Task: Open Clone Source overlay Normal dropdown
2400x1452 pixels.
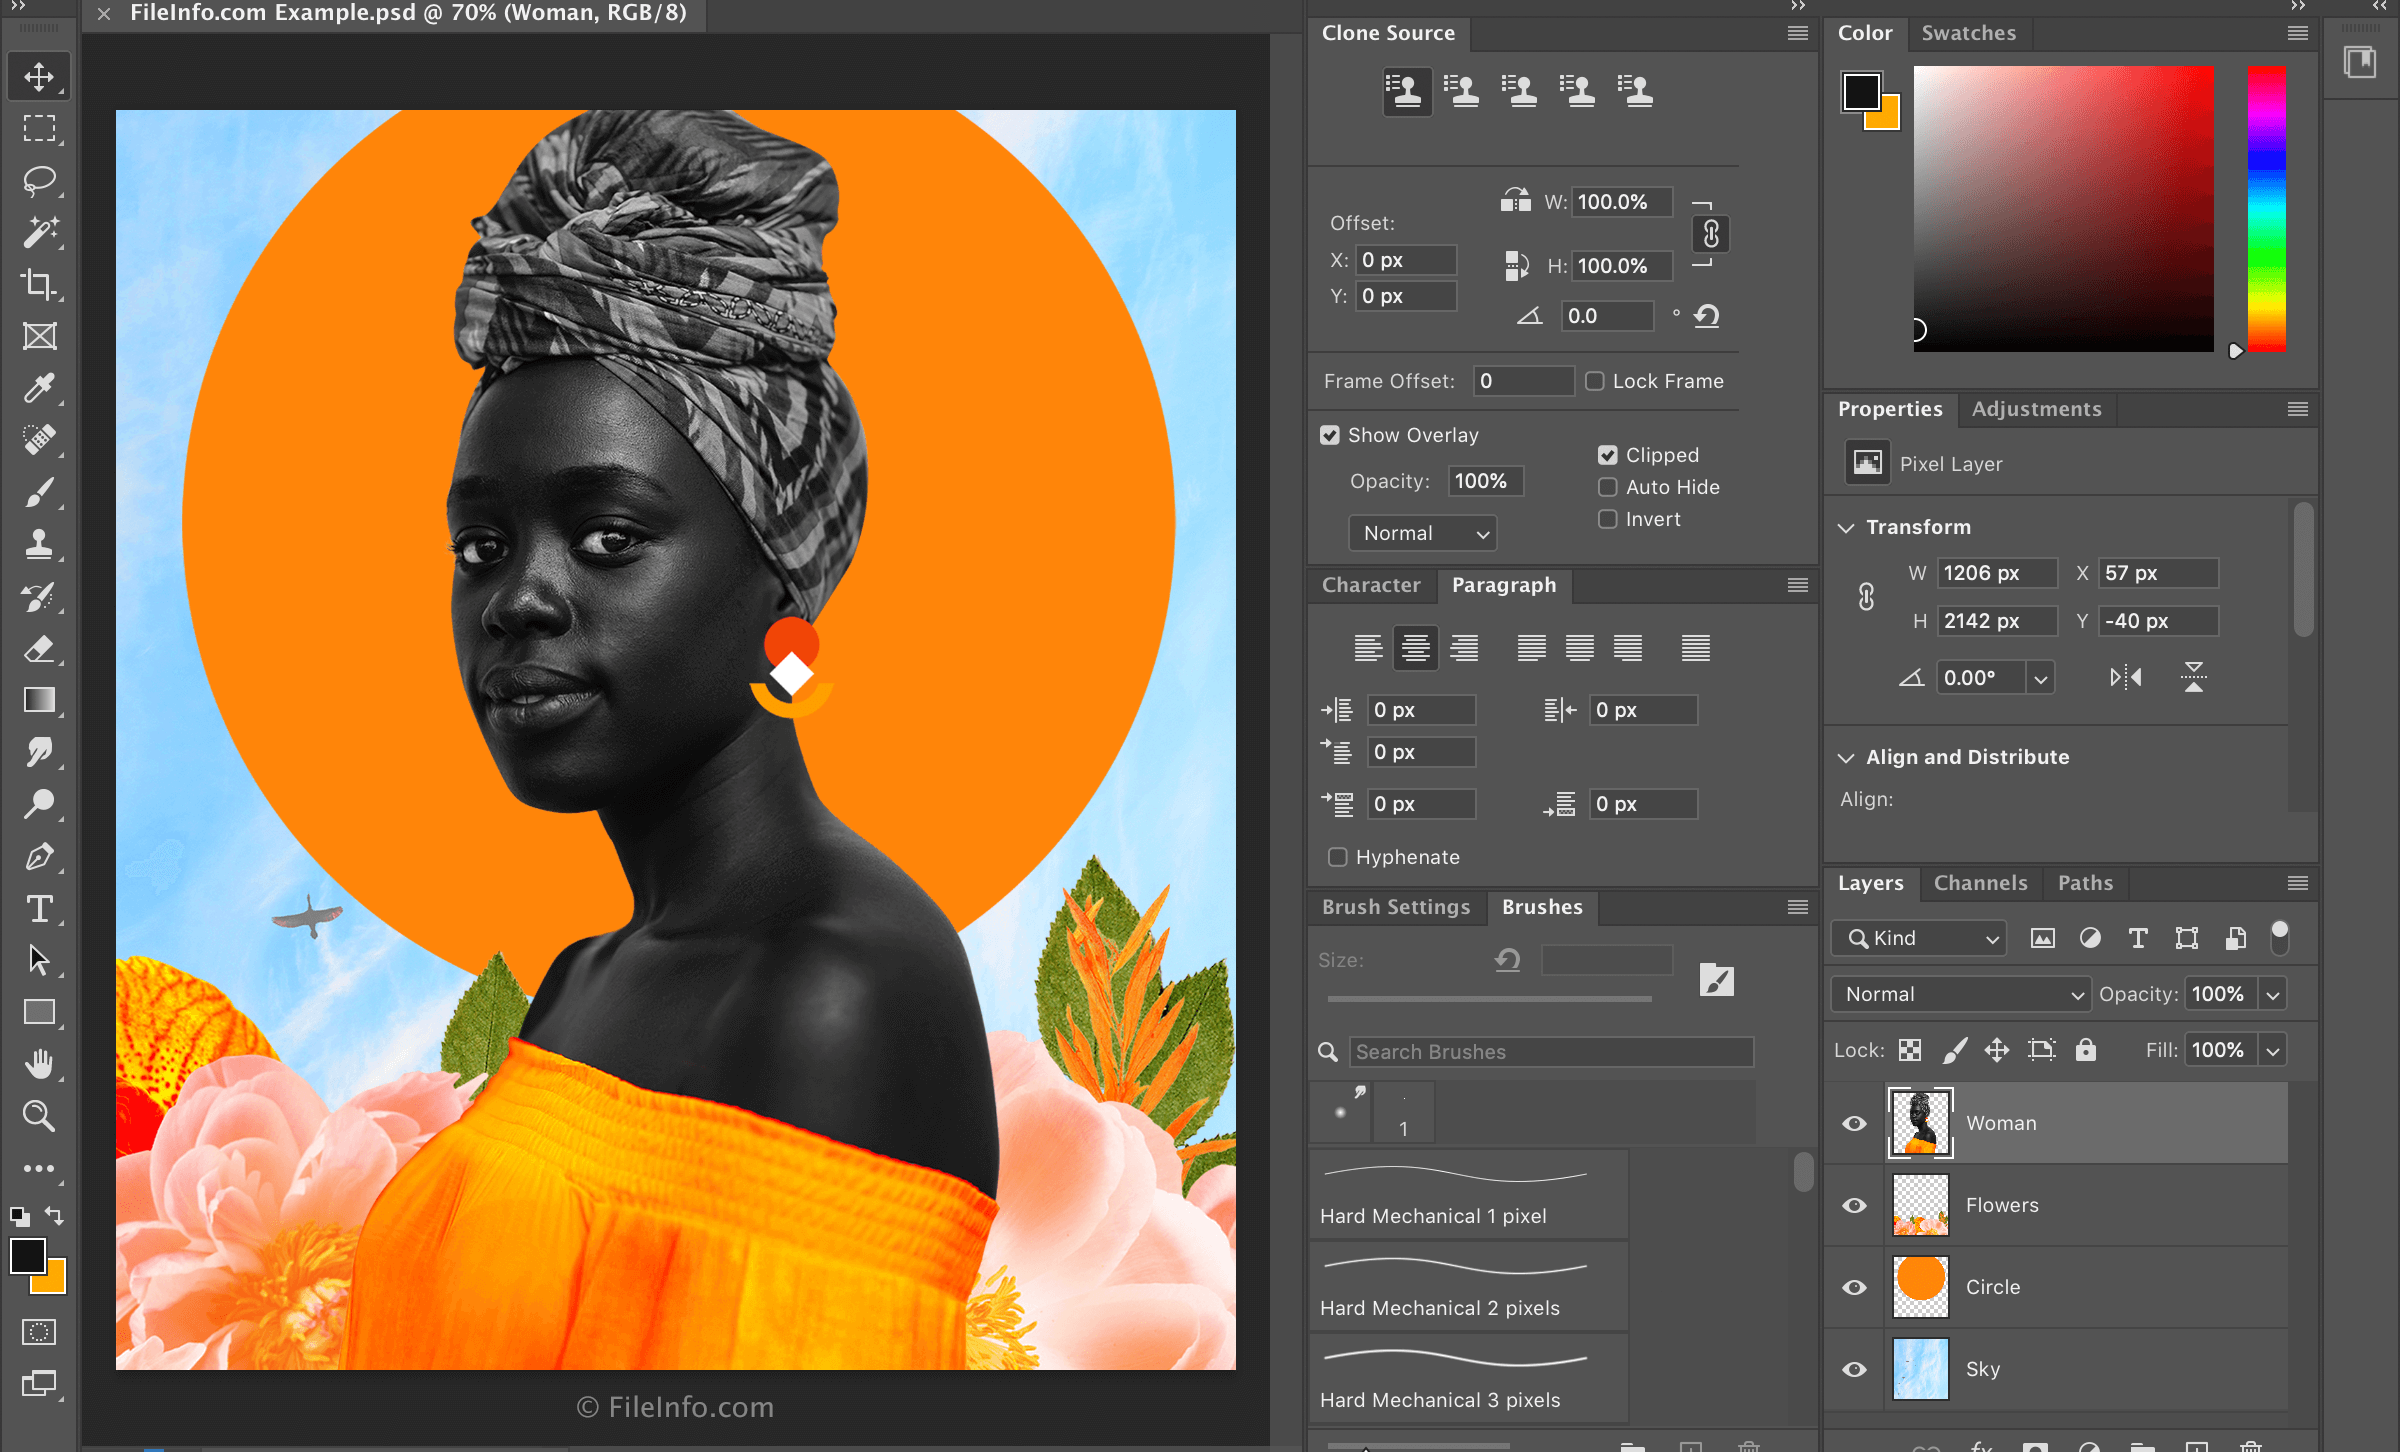Action: (x=1421, y=533)
